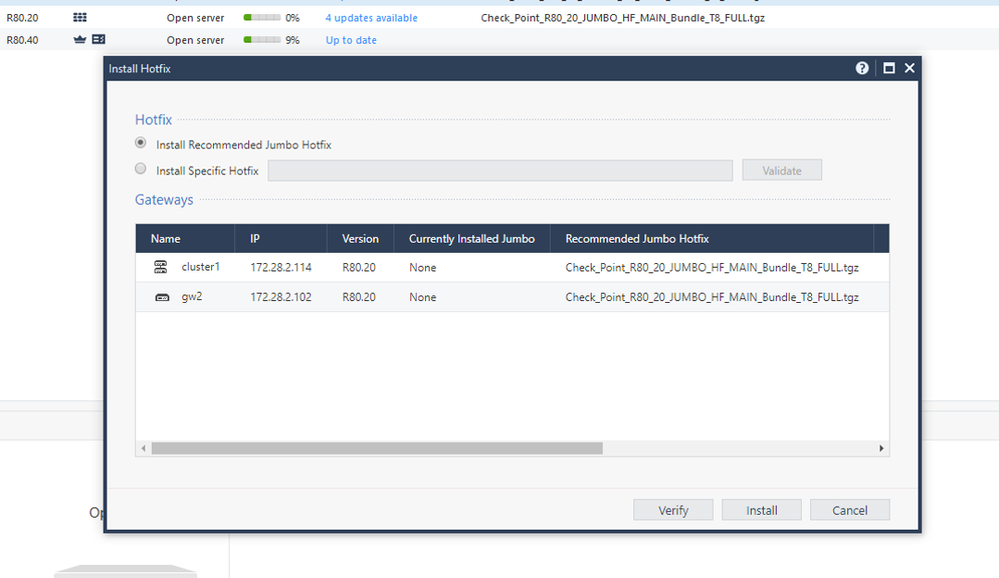Click the R80.20 row 0% progress bar
Image resolution: width=999 pixels, height=578 pixels.
(262, 18)
